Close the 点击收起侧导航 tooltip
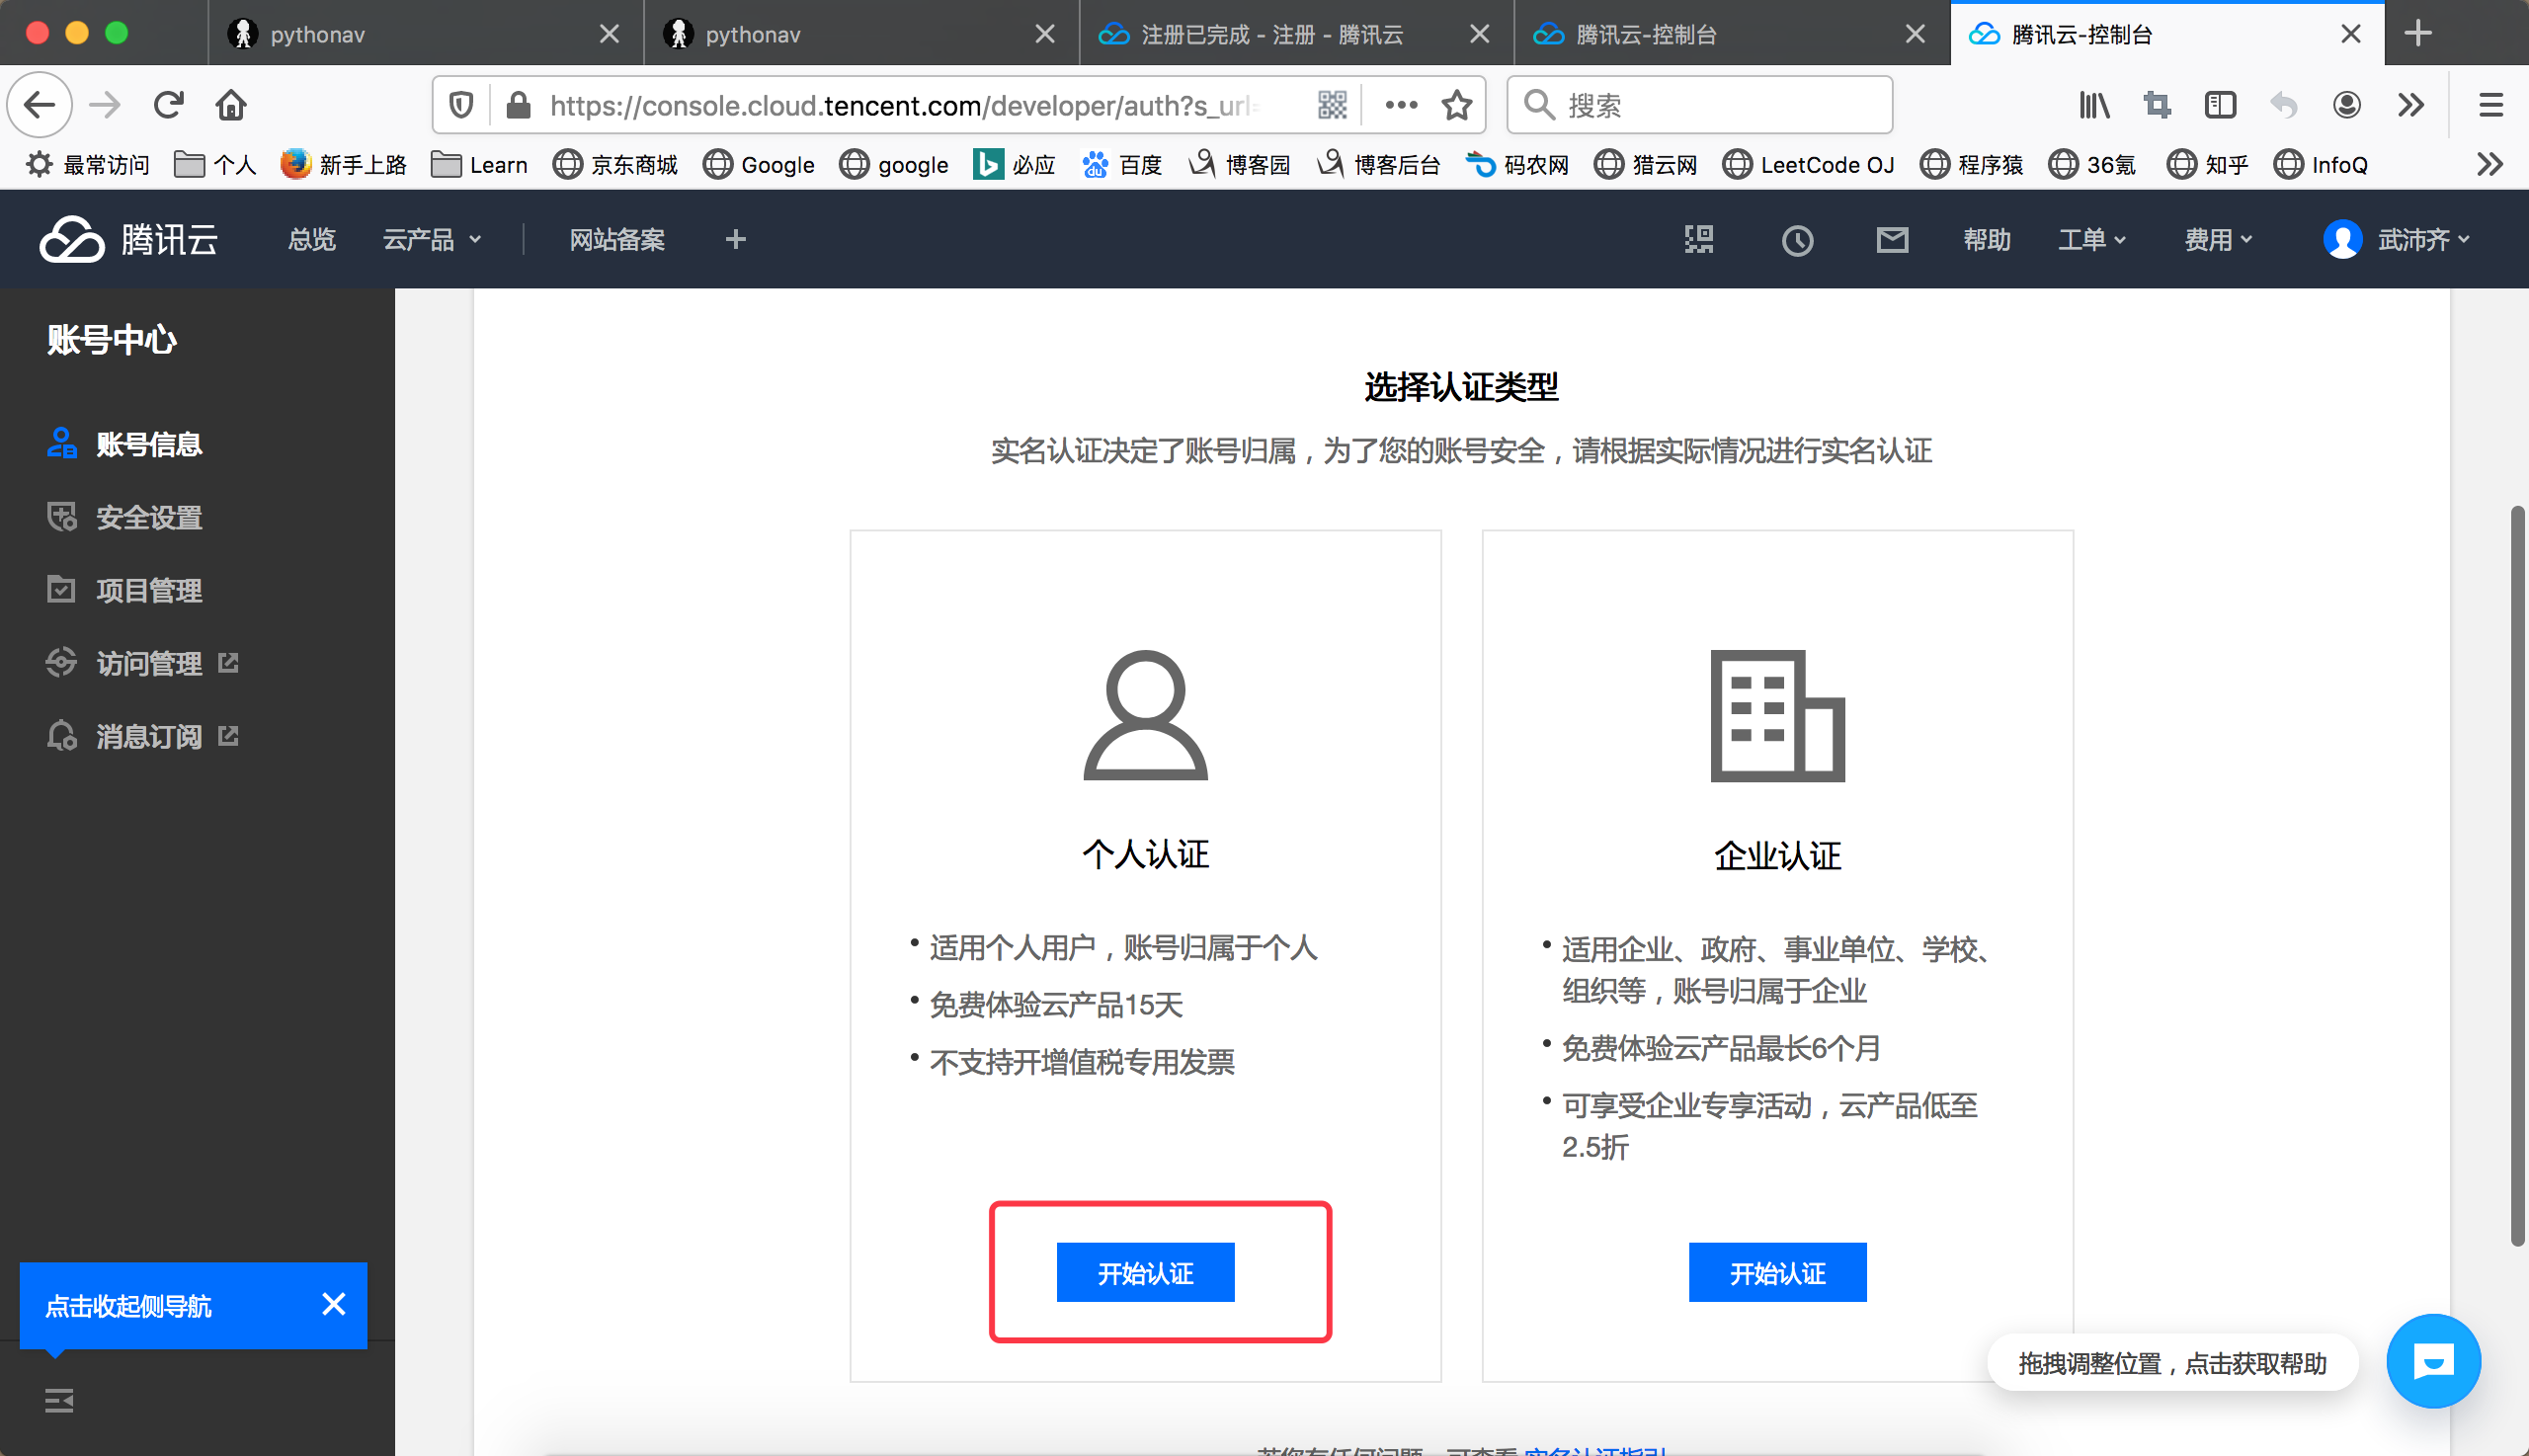Viewport: 2529px width, 1456px height. 334,1305
